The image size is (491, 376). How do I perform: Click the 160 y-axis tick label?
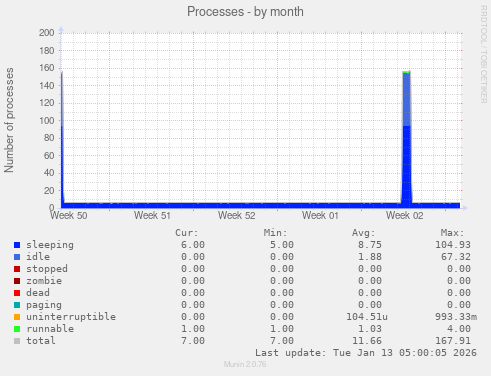coord(47,68)
